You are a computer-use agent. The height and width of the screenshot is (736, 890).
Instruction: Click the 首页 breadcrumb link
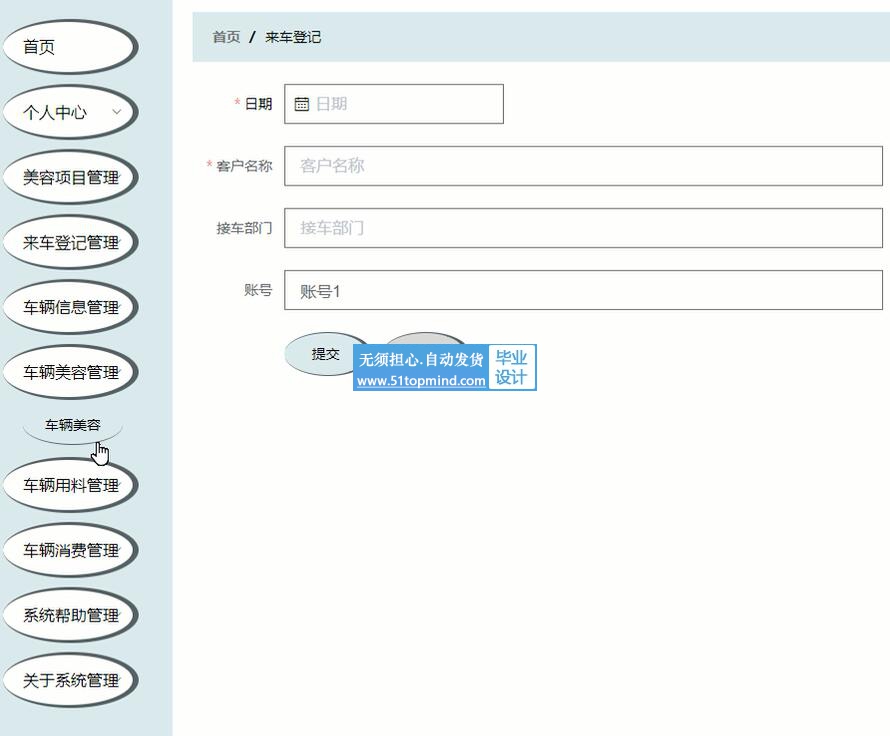coord(226,37)
